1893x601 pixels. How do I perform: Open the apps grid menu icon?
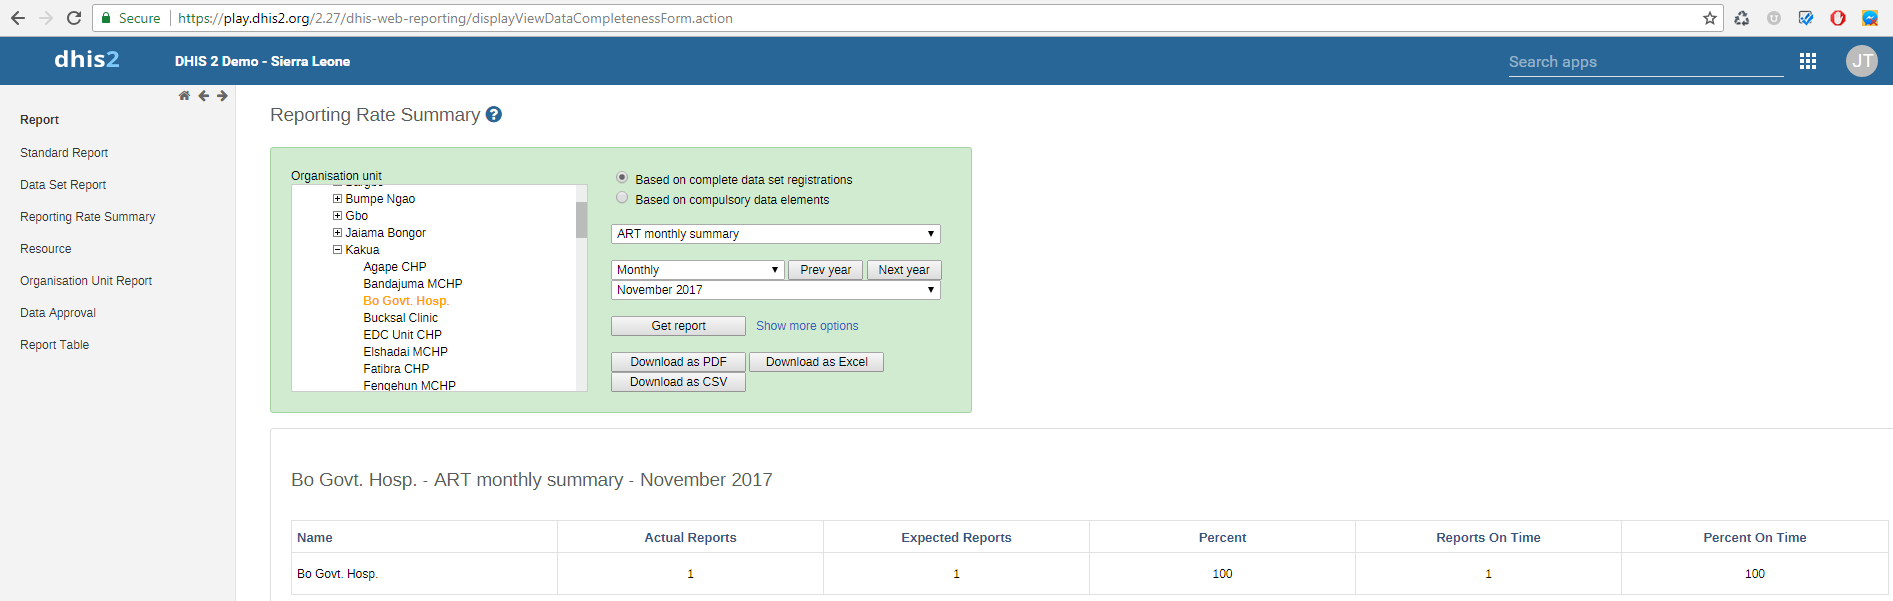point(1808,61)
